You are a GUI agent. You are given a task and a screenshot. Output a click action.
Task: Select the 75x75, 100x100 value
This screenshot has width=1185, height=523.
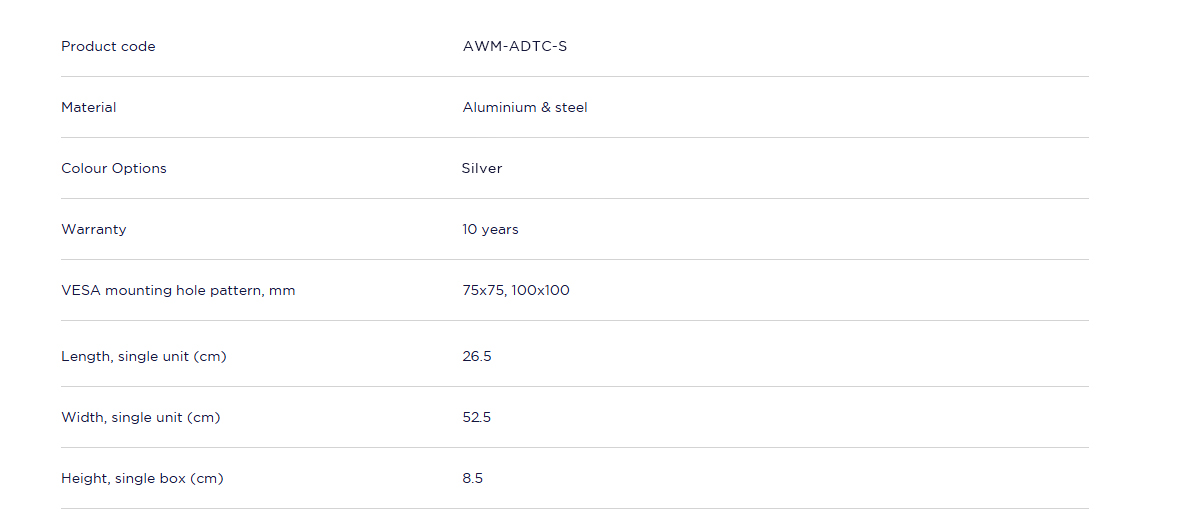coord(516,290)
